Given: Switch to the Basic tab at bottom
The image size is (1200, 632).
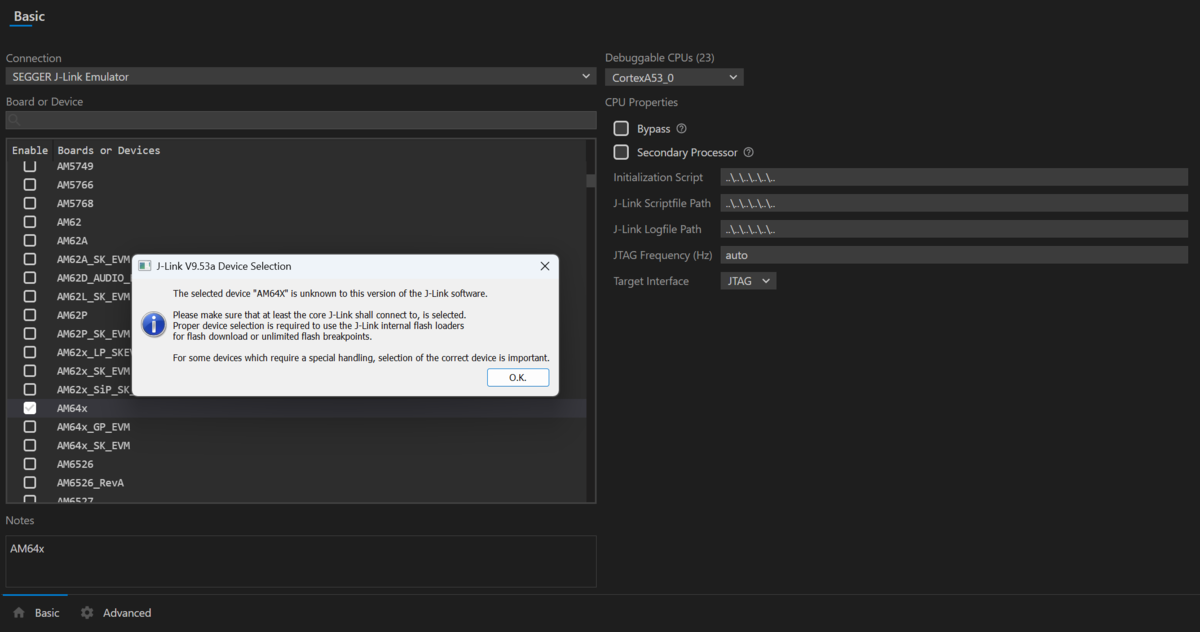Looking at the screenshot, I should pyautogui.click(x=35, y=613).
